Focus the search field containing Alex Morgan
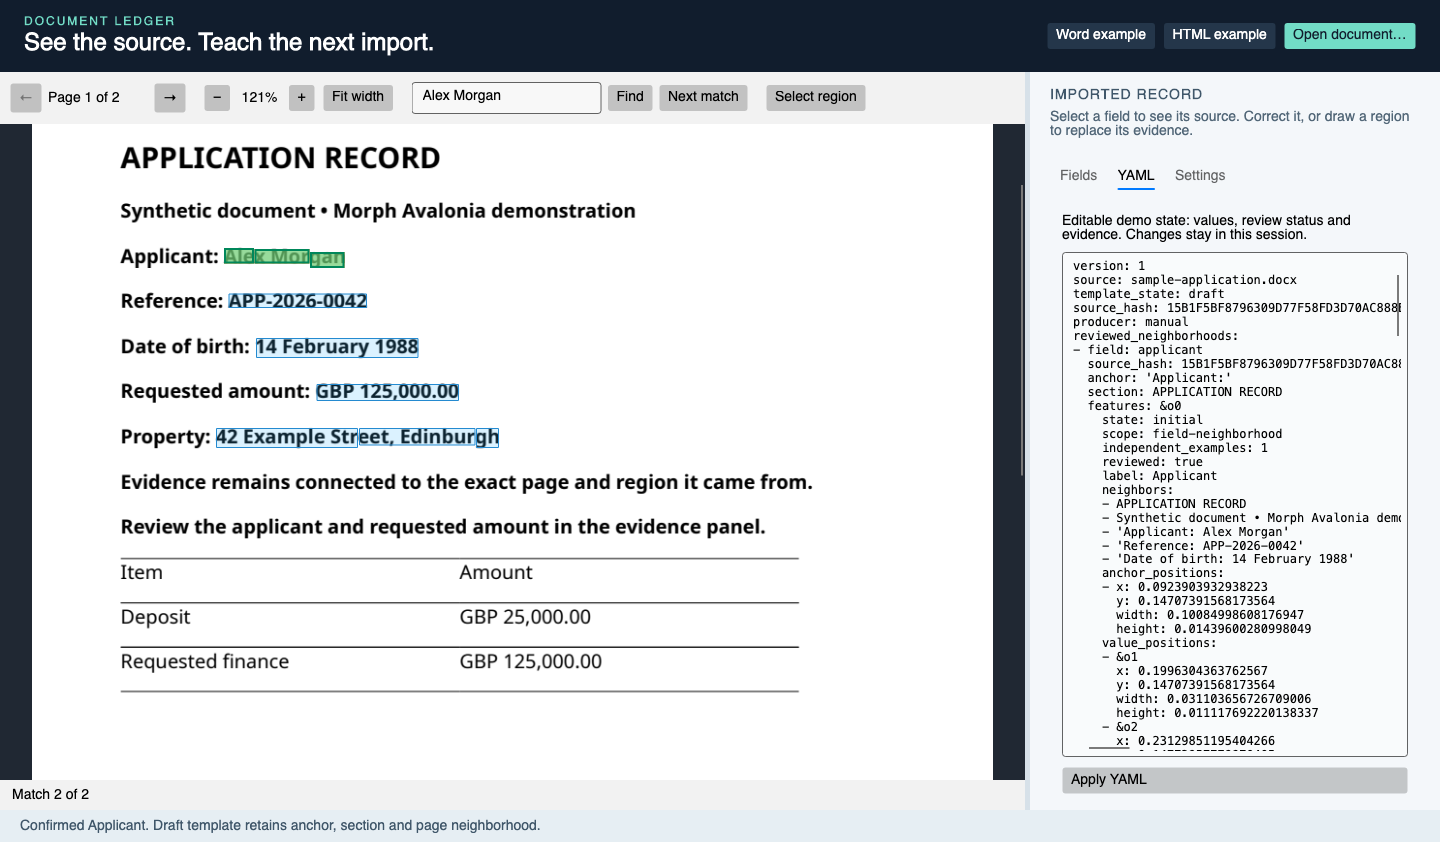1440x842 pixels. [x=506, y=97]
